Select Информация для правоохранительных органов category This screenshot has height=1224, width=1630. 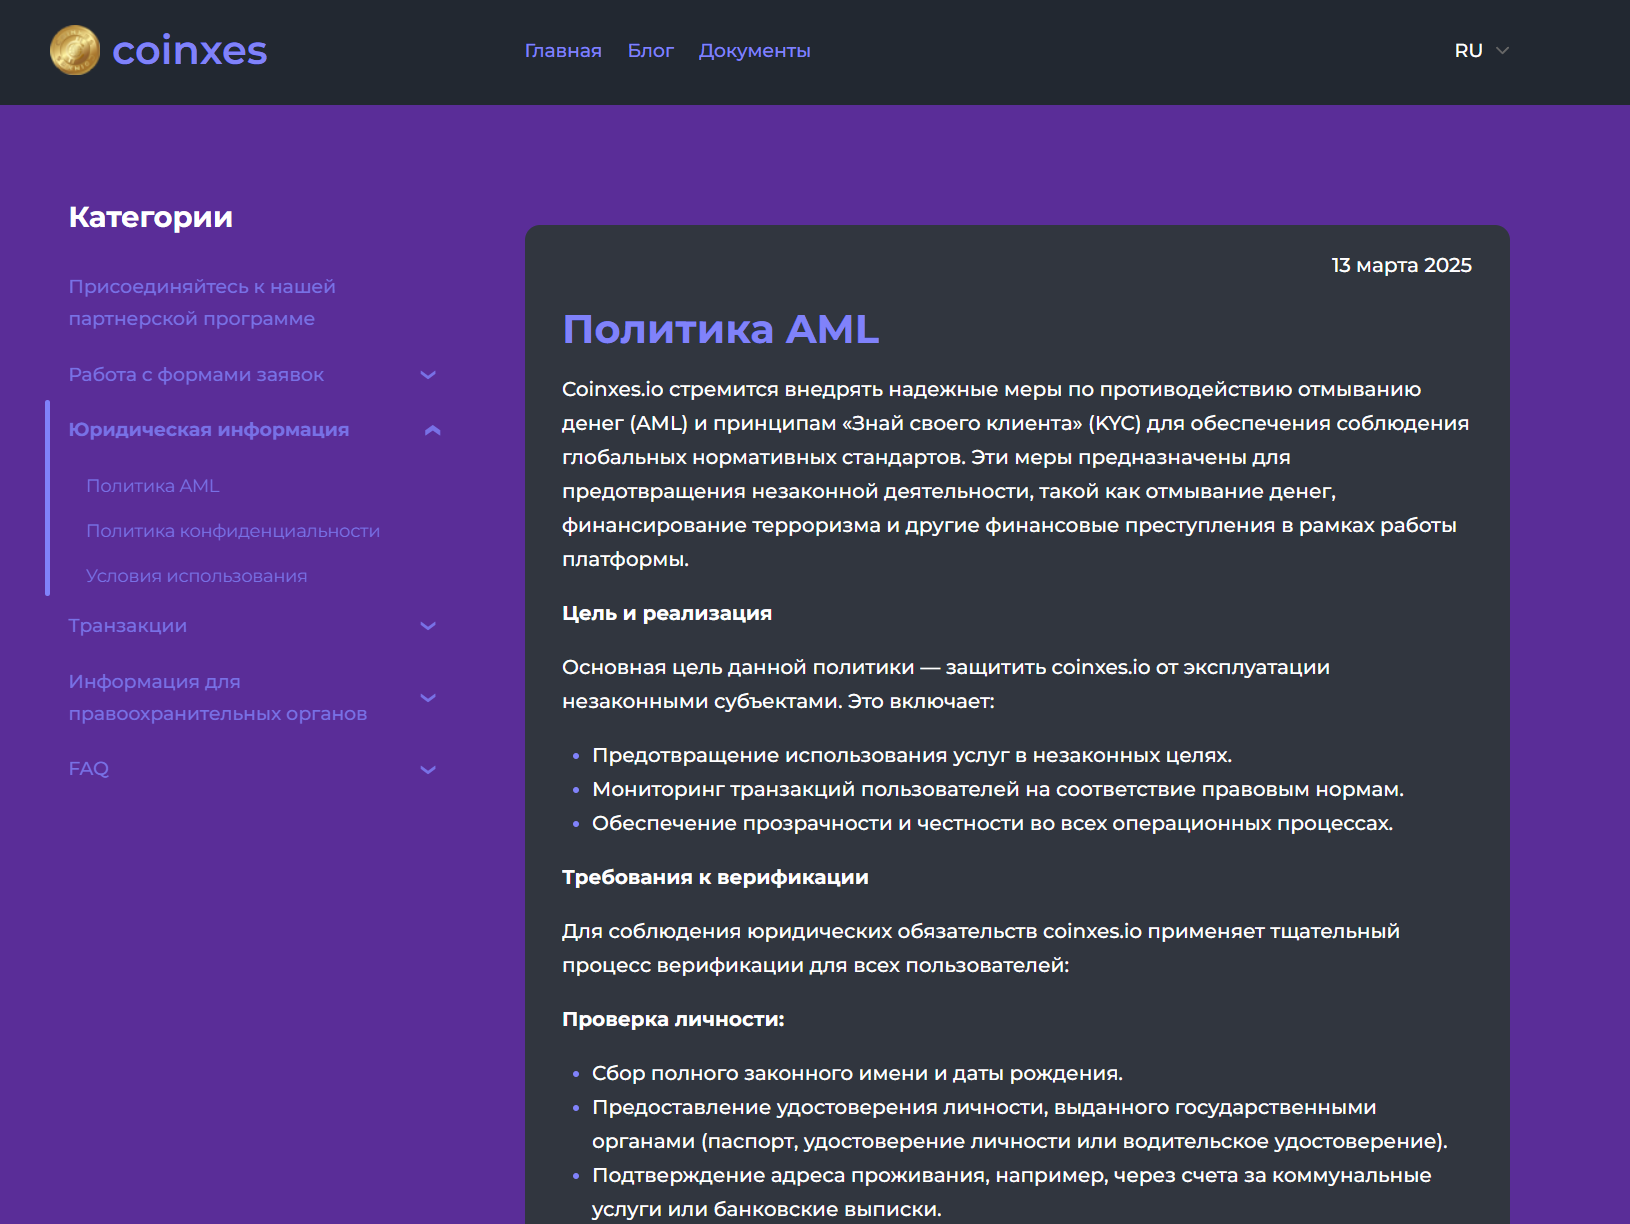218,698
